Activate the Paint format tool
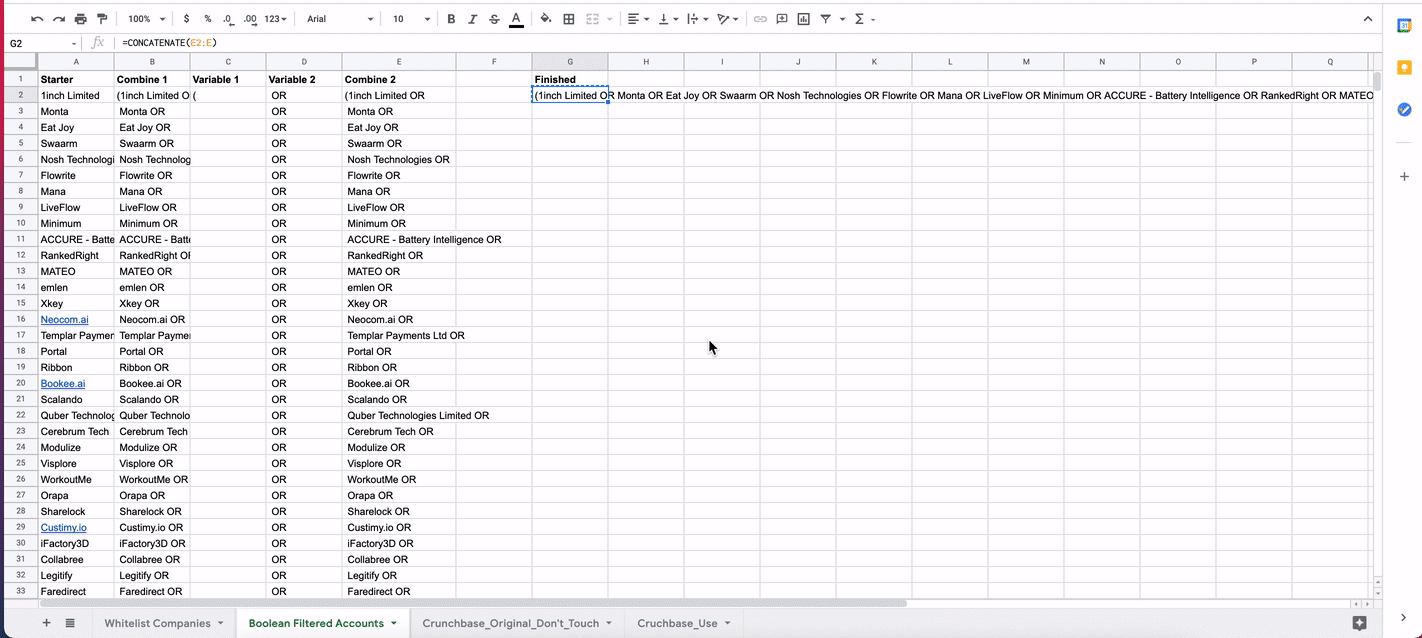Image resolution: width=1422 pixels, height=638 pixels. pos(101,19)
